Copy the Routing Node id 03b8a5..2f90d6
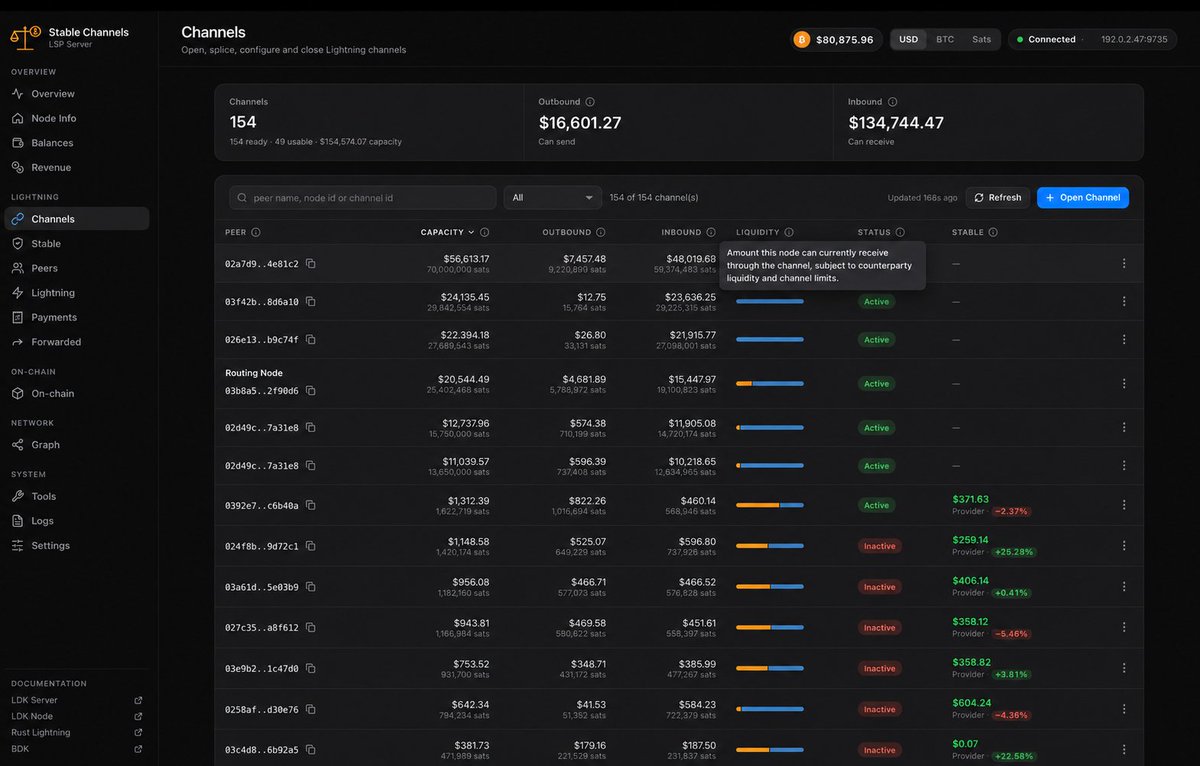1200x766 pixels. click(x=311, y=391)
